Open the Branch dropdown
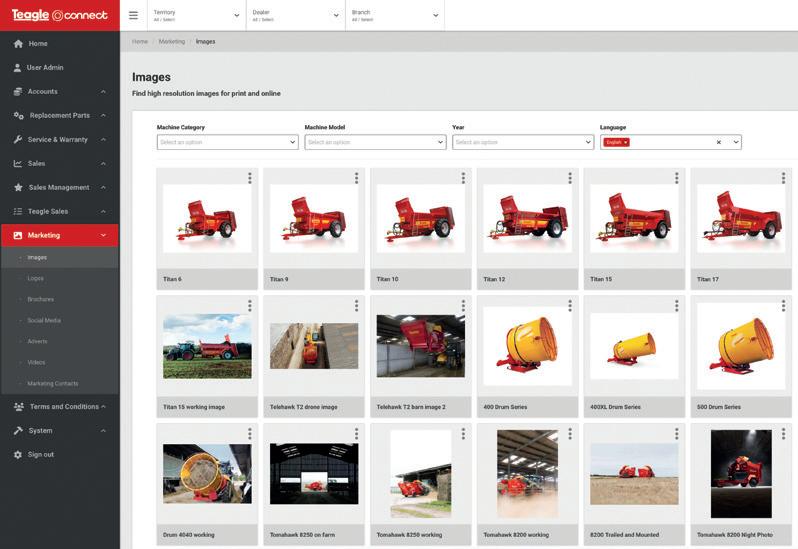The height and width of the screenshot is (549, 798). [395, 15]
